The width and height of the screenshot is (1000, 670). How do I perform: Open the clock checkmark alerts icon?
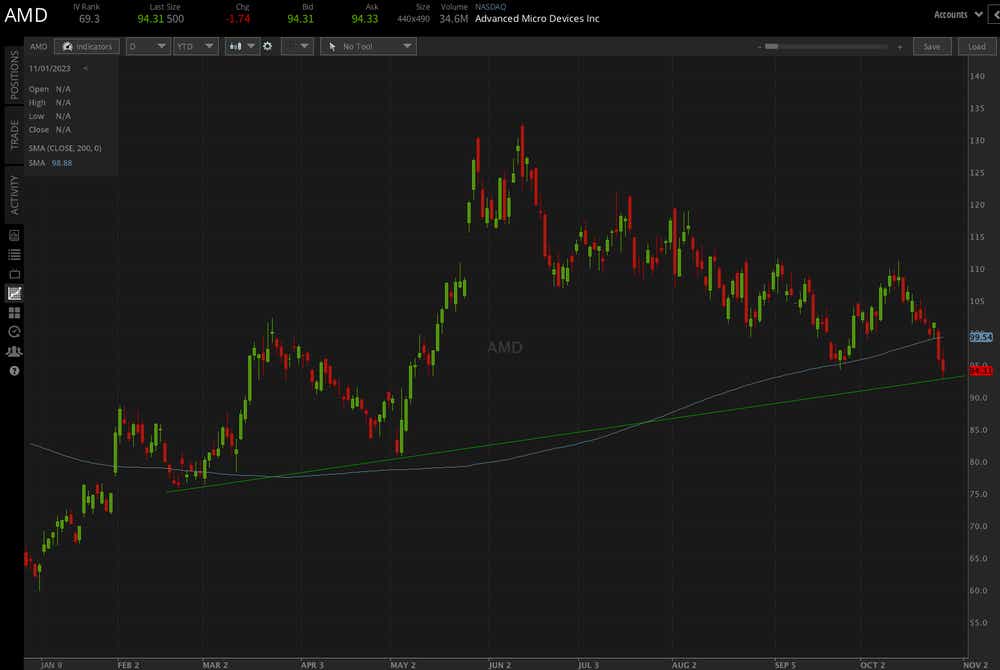tap(14, 332)
